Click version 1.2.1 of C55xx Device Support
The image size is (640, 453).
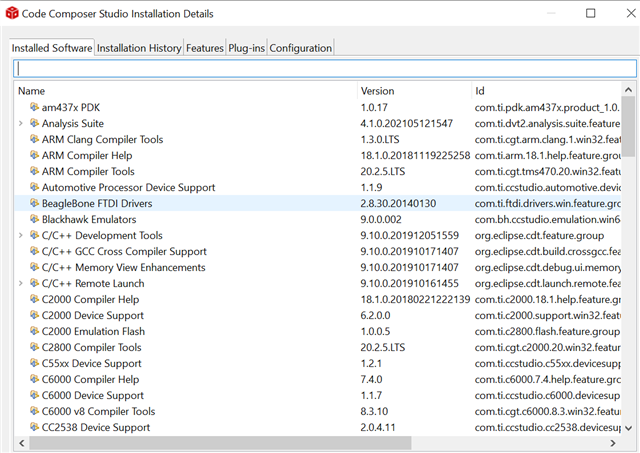[x=371, y=363]
